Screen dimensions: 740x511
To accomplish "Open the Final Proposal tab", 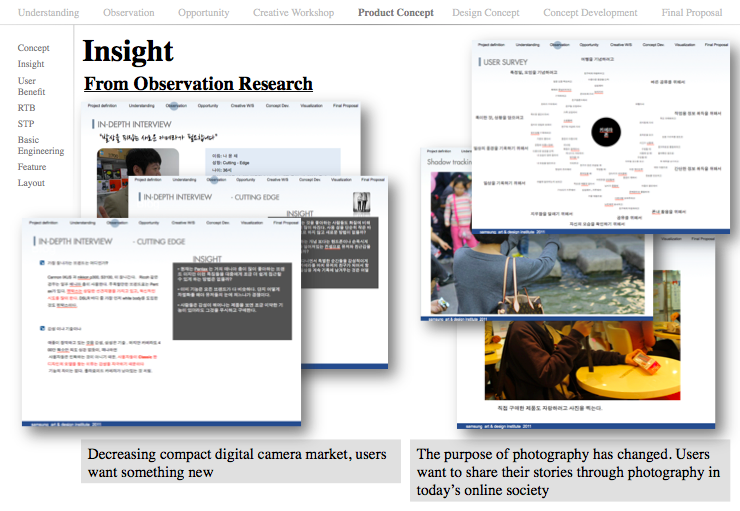I will [x=691, y=13].
